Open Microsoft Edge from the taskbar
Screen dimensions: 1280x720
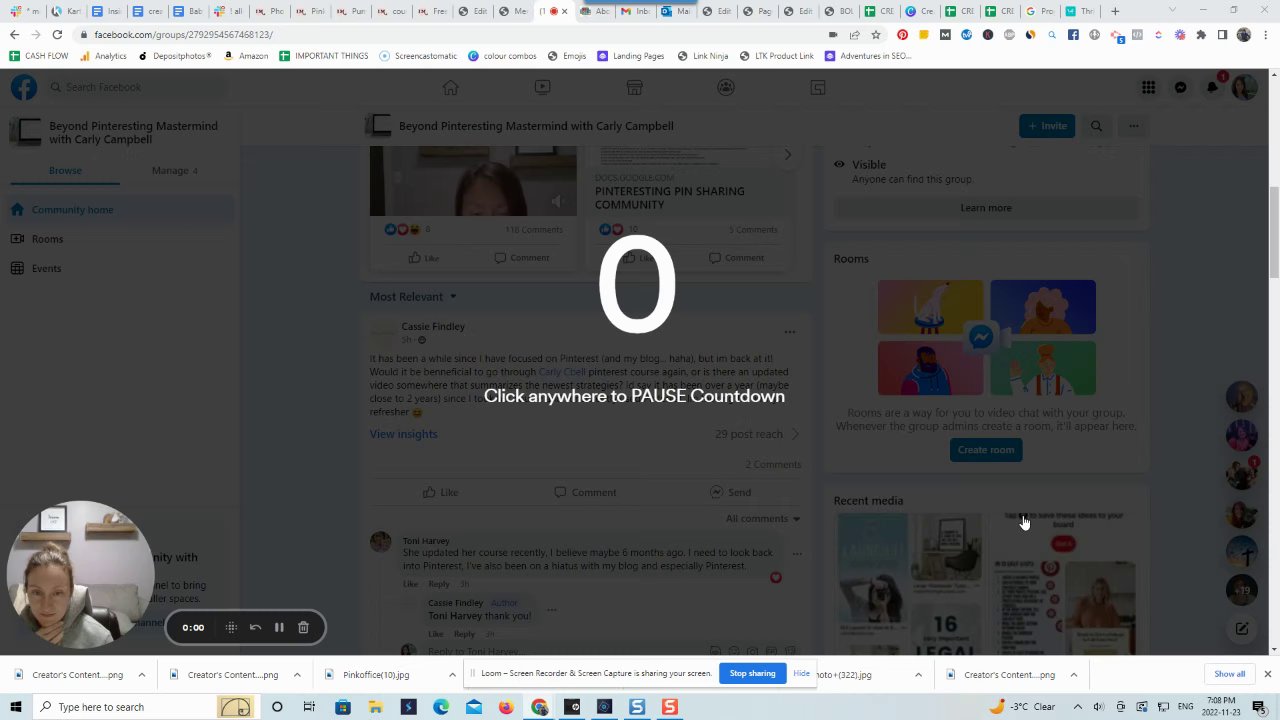(x=441, y=707)
